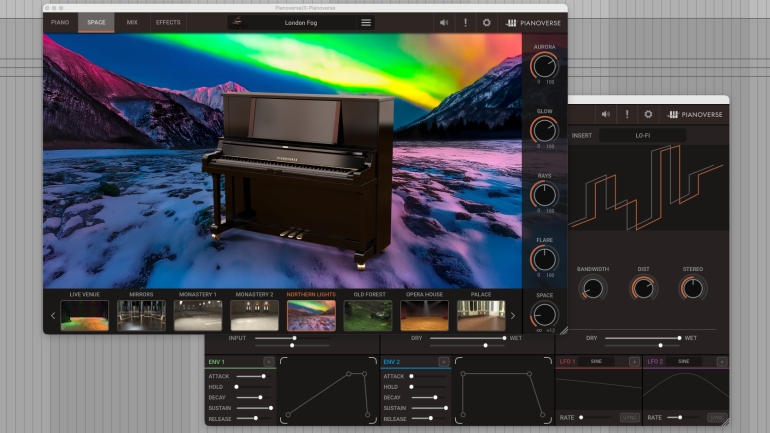Viewport: 770px width, 433px height.
Task: Mute audio with front window speaker icon
Action: pos(444,23)
